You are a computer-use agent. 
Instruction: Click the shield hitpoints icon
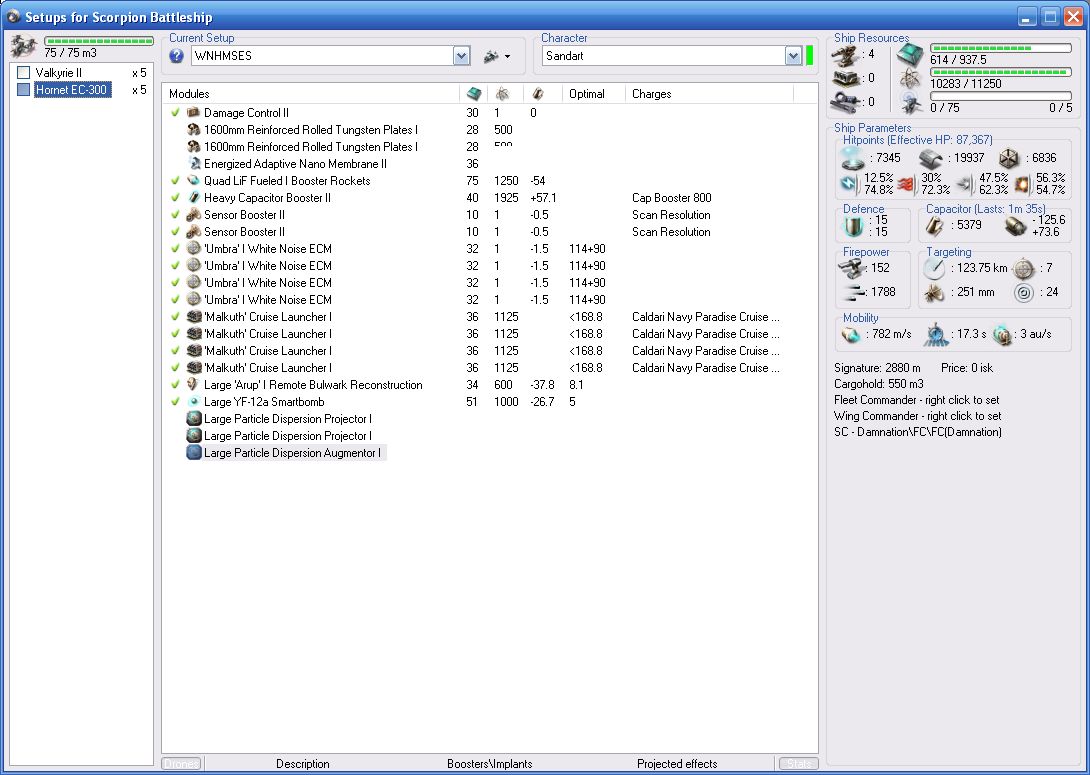(x=853, y=158)
